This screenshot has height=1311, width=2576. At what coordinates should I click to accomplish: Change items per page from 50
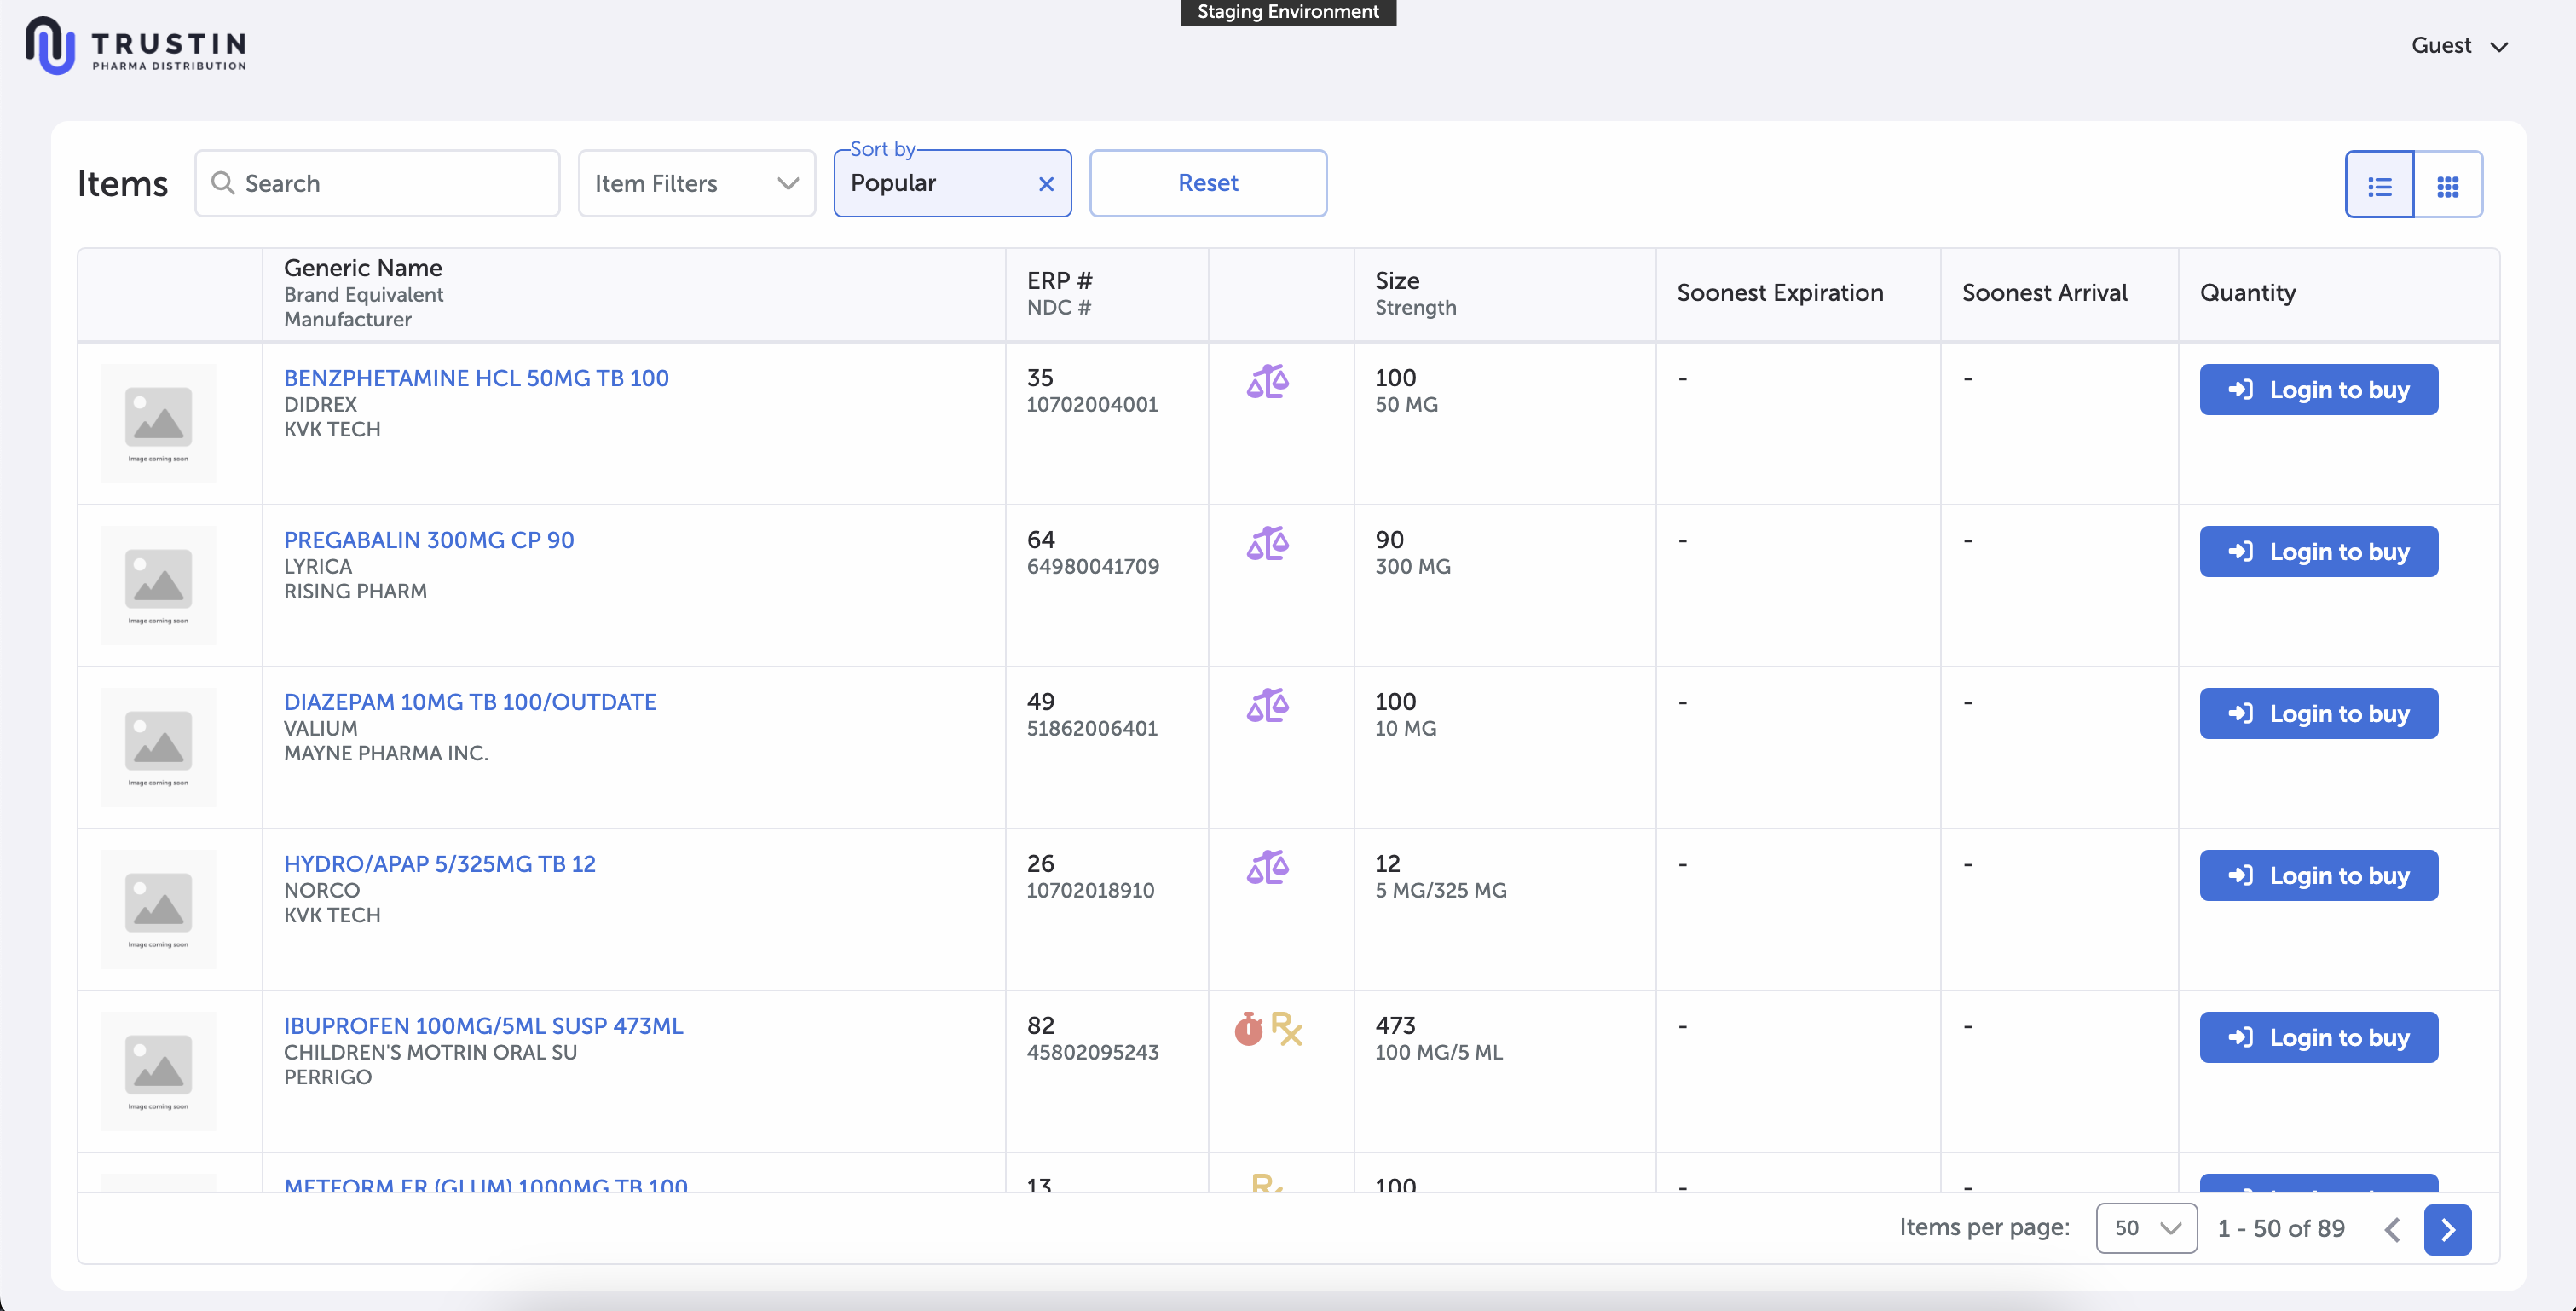click(2146, 1228)
